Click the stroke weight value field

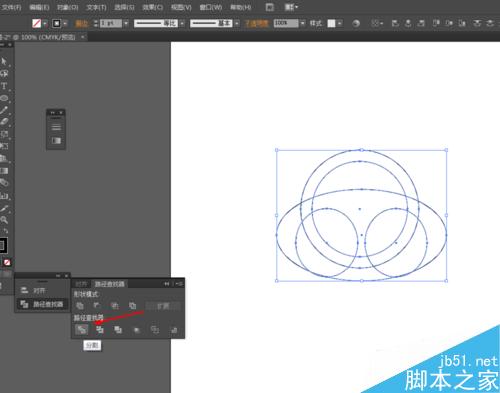click(111, 23)
